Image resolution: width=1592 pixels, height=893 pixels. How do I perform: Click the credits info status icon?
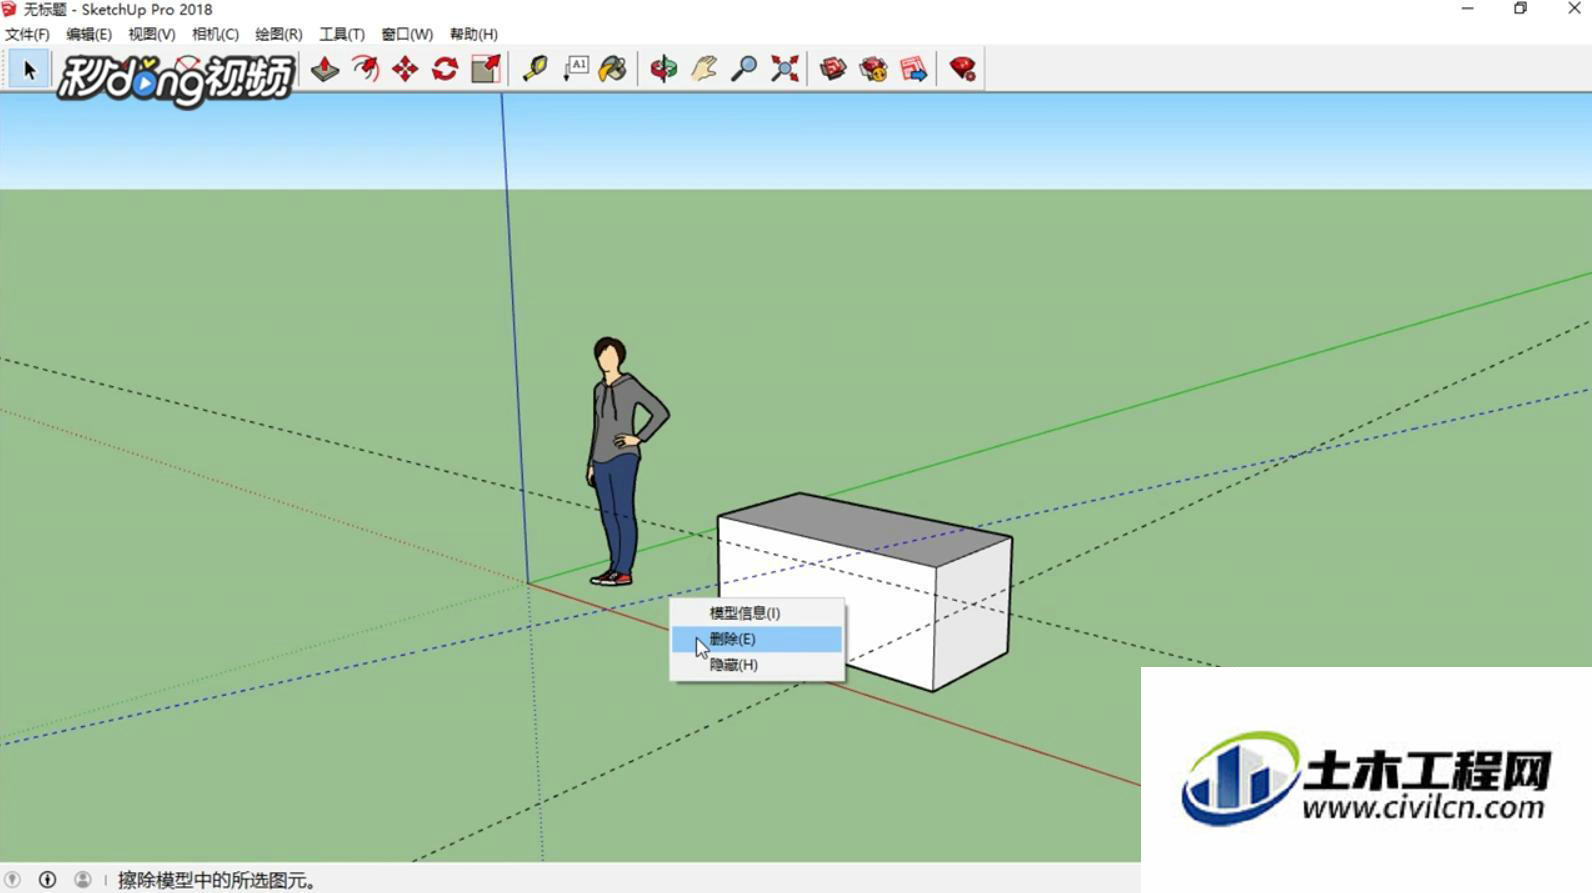[x=47, y=879]
